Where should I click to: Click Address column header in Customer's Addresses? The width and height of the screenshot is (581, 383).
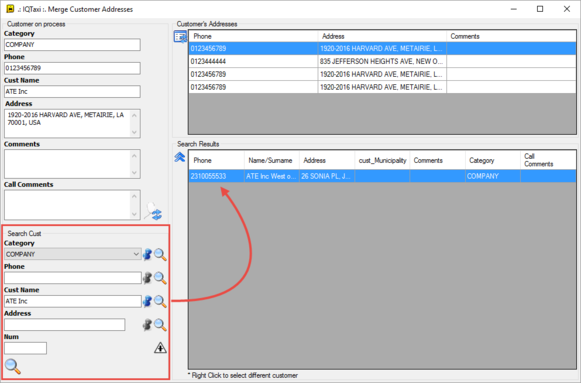[x=382, y=36]
